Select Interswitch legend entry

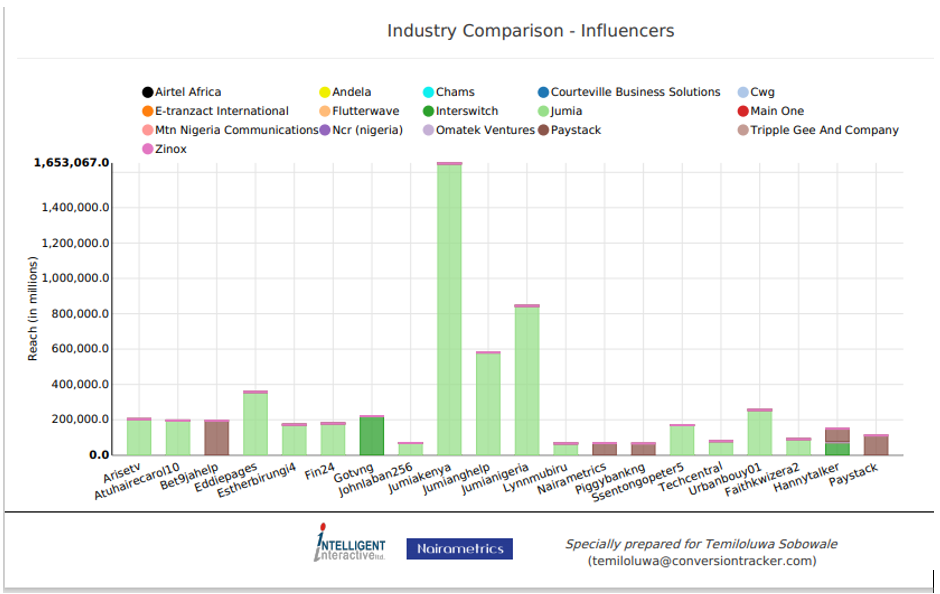(466, 111)
